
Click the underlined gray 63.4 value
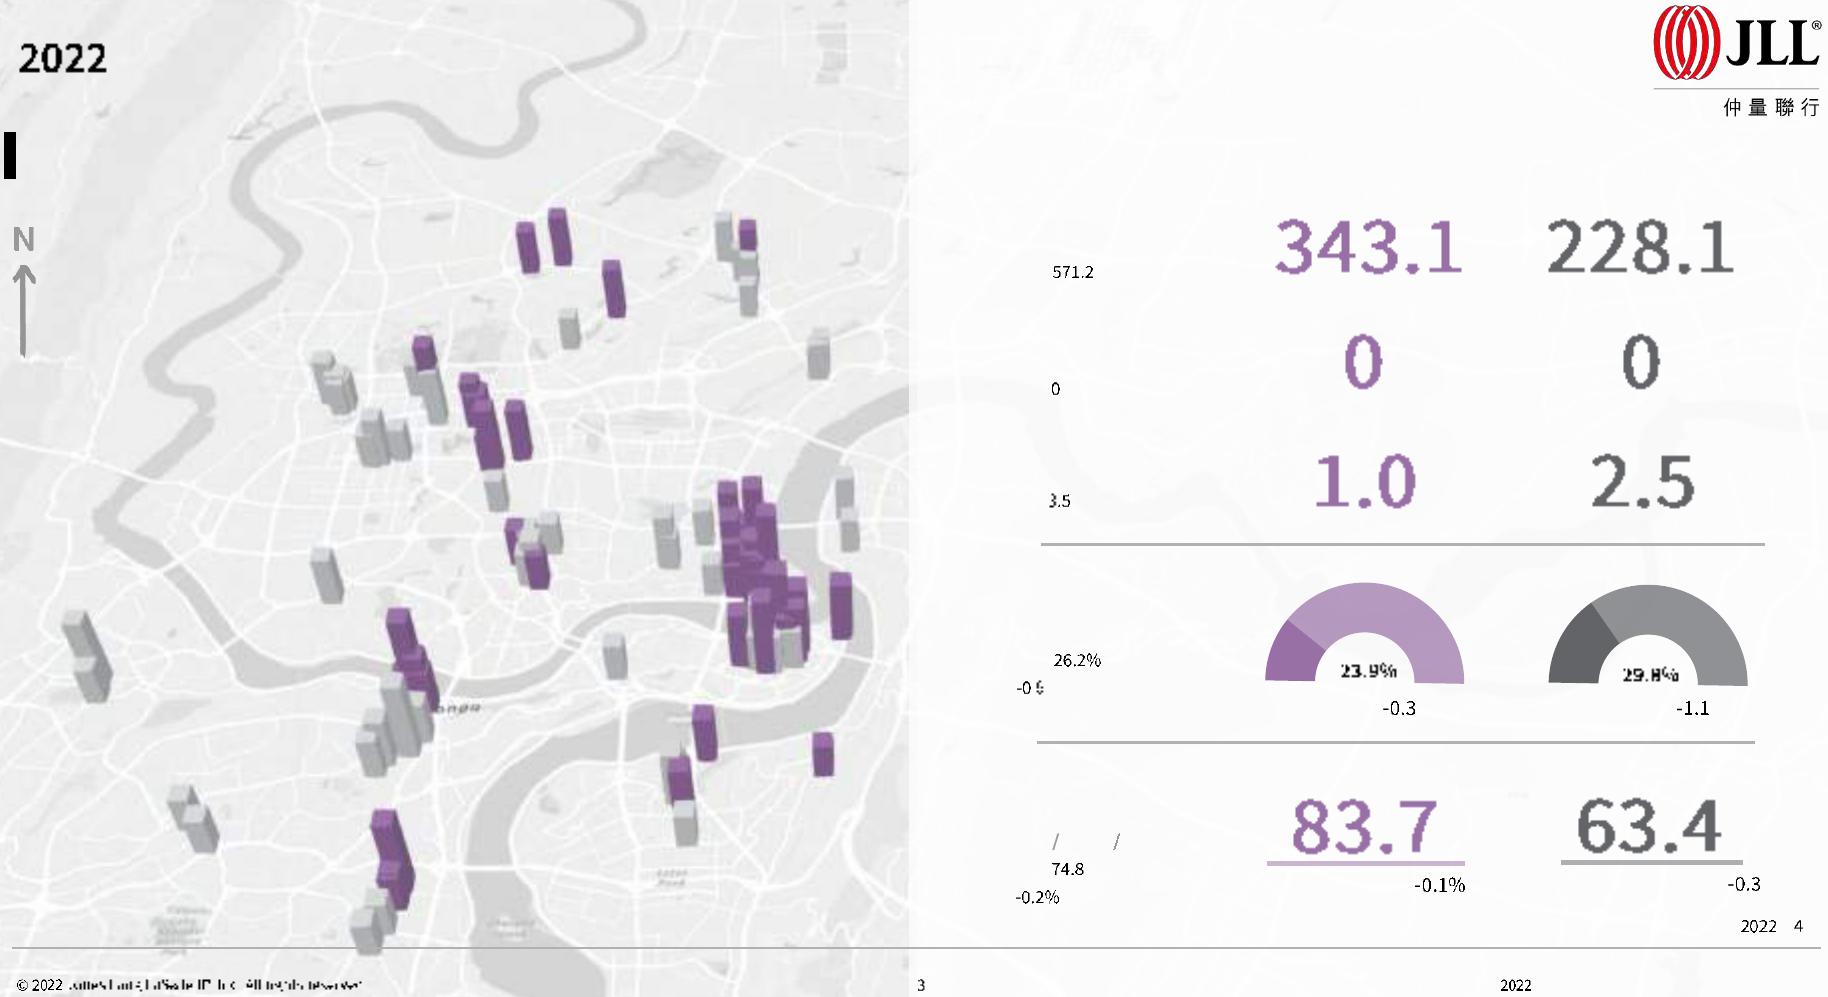[1648, 827]
